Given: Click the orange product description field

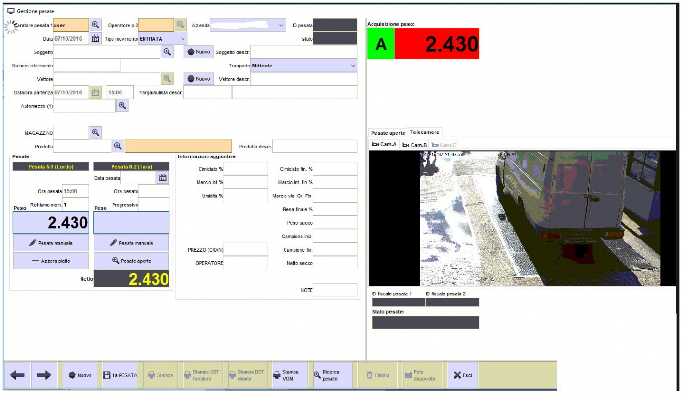Looking at the screenshot, I should (178, 146).
